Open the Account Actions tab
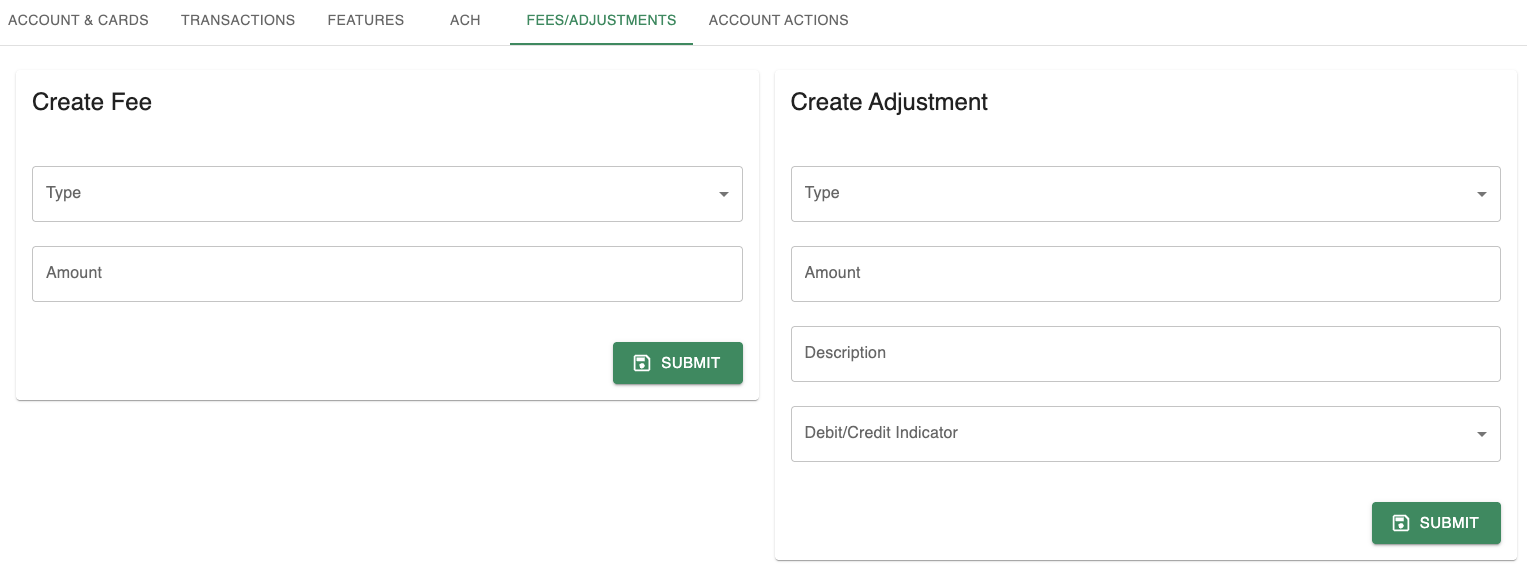Image resolution: width=1527 pixels, height=568 pixels. click(x=778, y=20)
